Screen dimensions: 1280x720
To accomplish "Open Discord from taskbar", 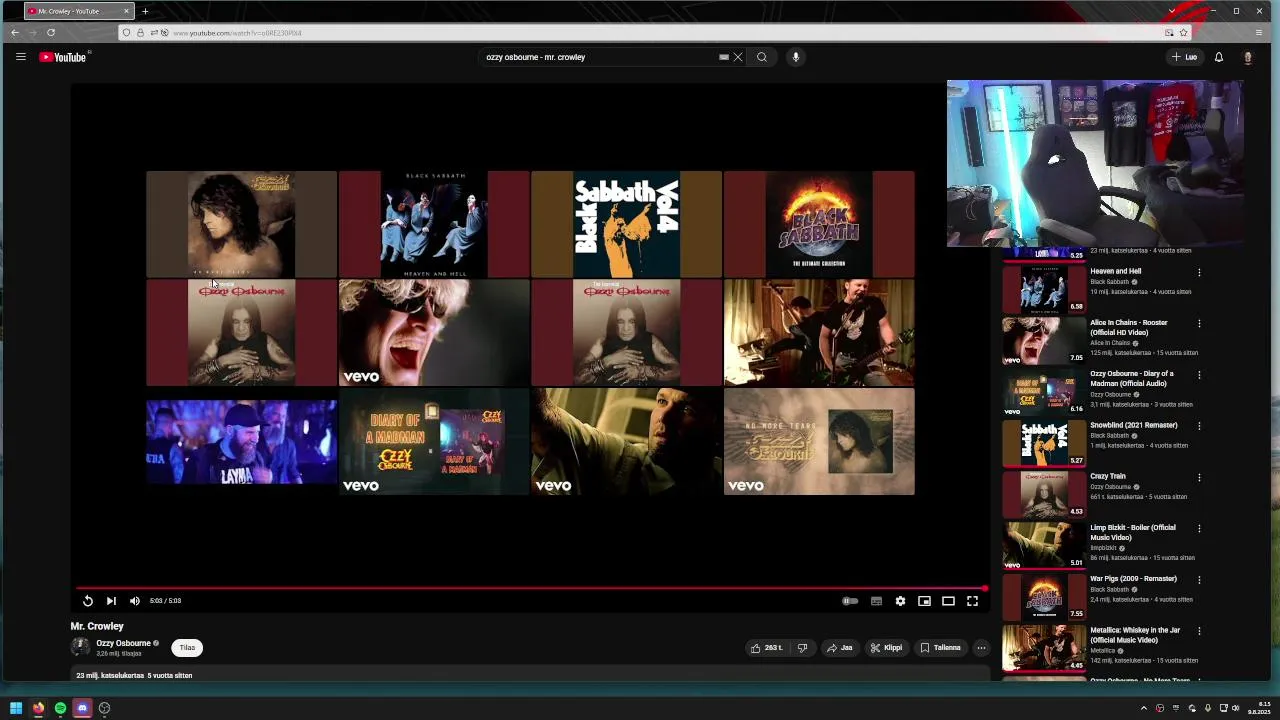I will 82,708.
